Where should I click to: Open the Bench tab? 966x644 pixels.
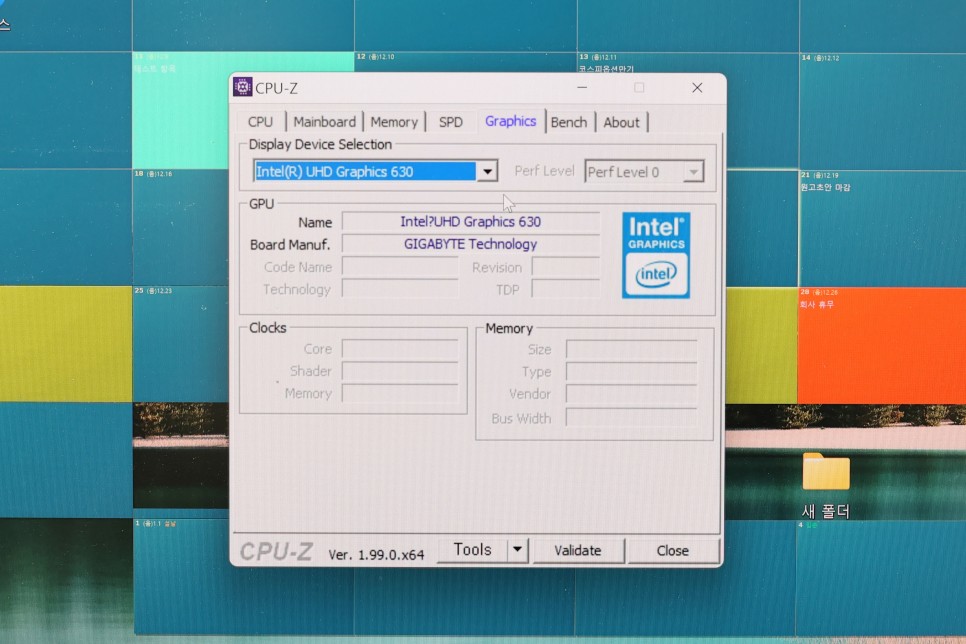pyautogui.click(x=569, y=122)
